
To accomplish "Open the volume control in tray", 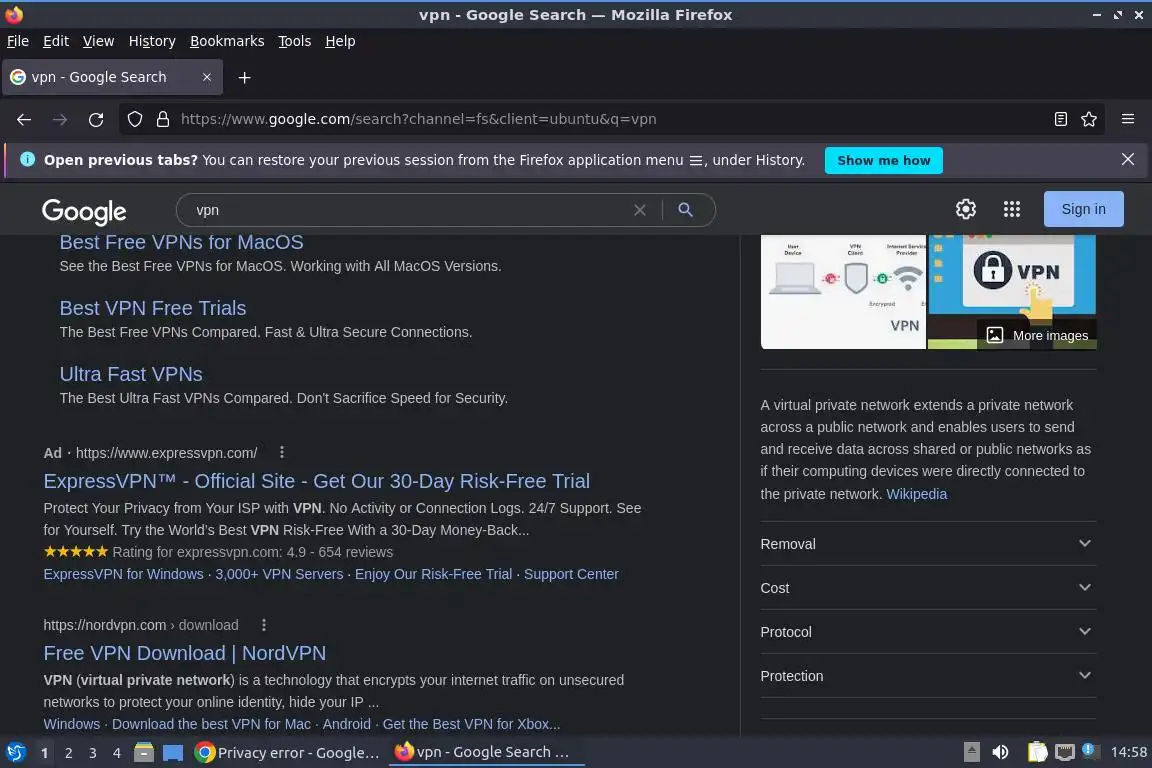I will click(x=1000, y=753).
